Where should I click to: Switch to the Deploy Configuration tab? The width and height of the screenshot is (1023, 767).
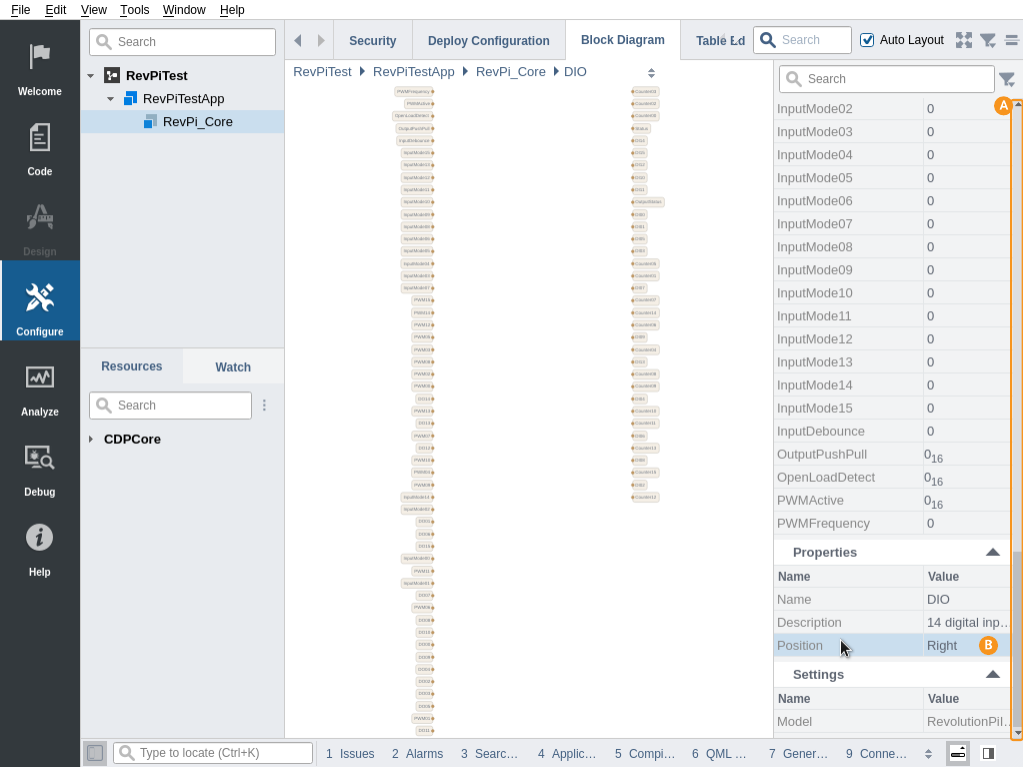tap(488, 41)
